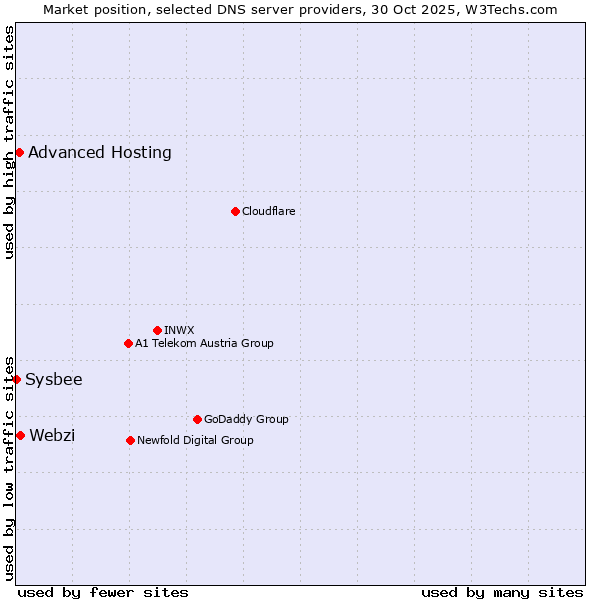Click the red dot next to Cloudflare
The height and width of the screenshot is (600, 600).
[235, 211]
